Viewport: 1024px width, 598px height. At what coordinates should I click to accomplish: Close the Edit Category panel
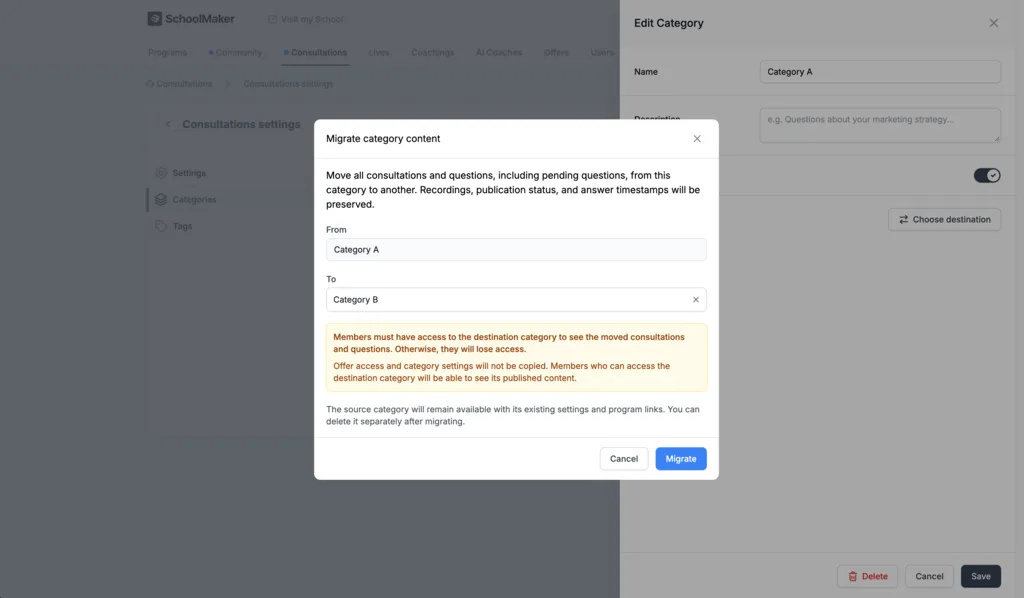(993, 23)
